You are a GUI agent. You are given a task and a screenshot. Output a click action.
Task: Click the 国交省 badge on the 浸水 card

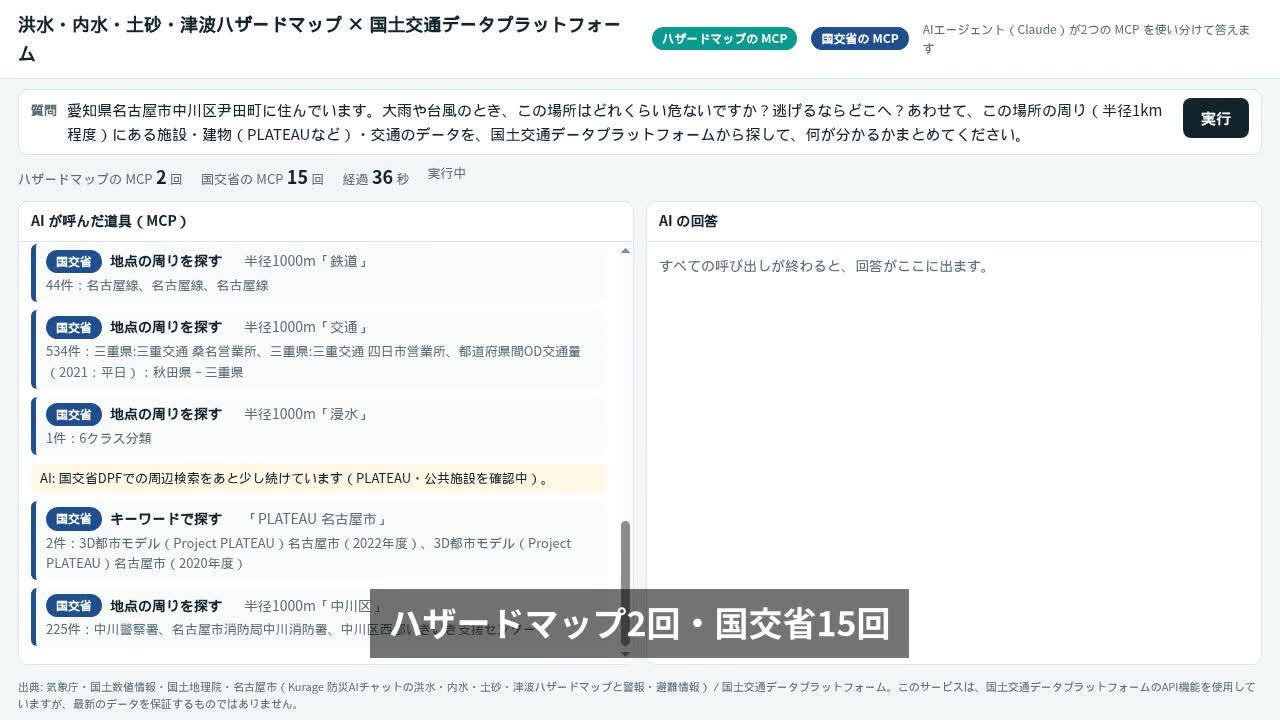tap(74, 414)
